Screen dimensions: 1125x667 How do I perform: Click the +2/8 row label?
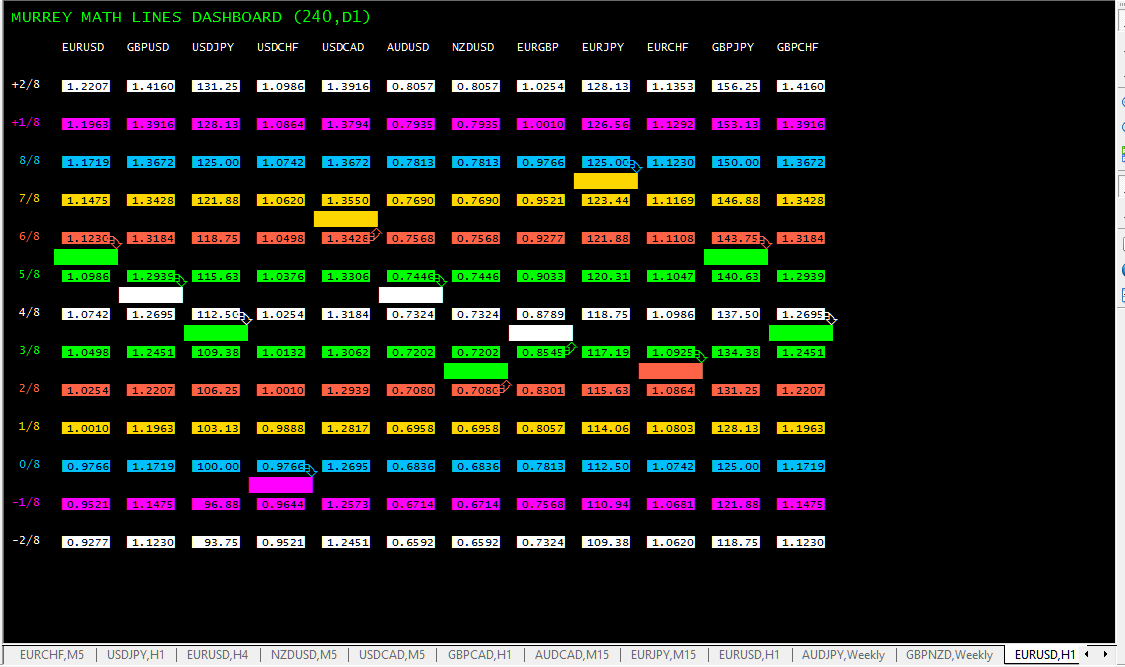point(26,85)
